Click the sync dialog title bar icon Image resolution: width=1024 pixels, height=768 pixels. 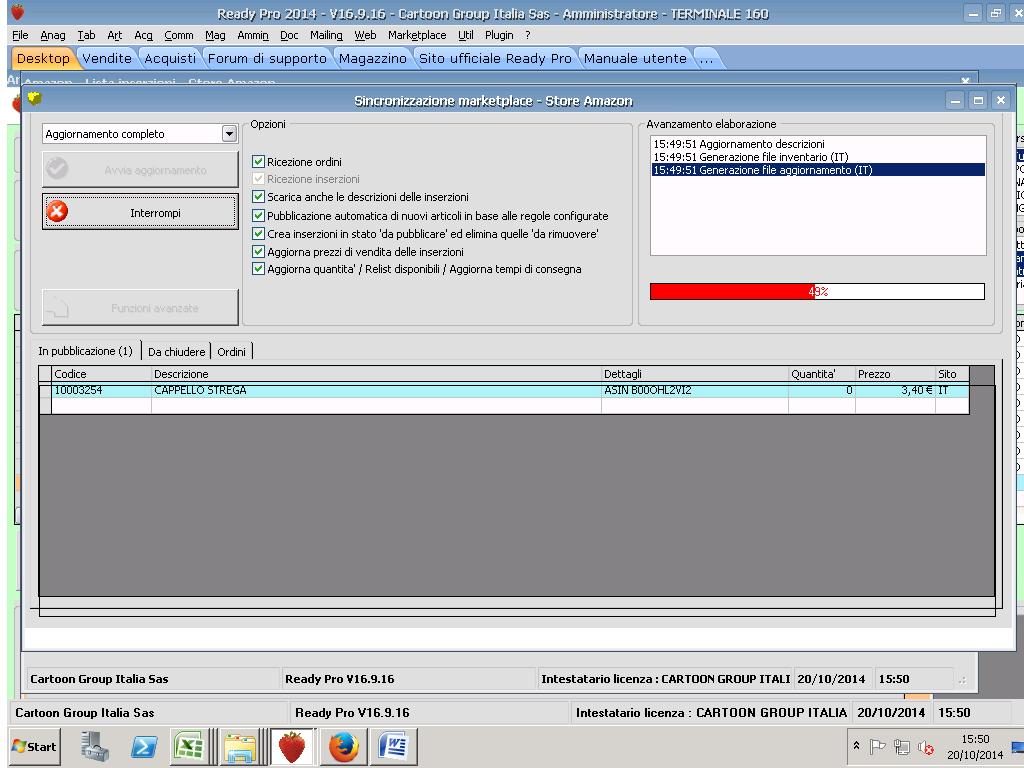[35, 99]
